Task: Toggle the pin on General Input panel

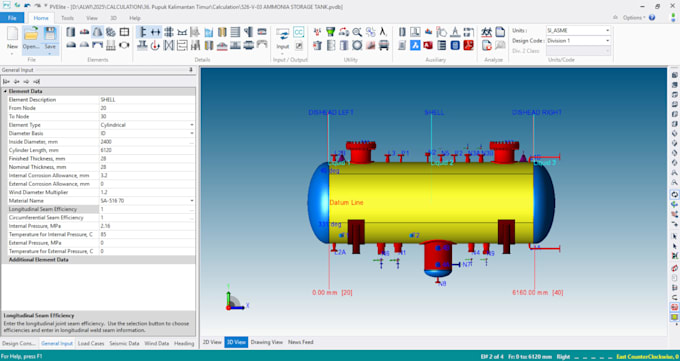Action: coord(191,69)
